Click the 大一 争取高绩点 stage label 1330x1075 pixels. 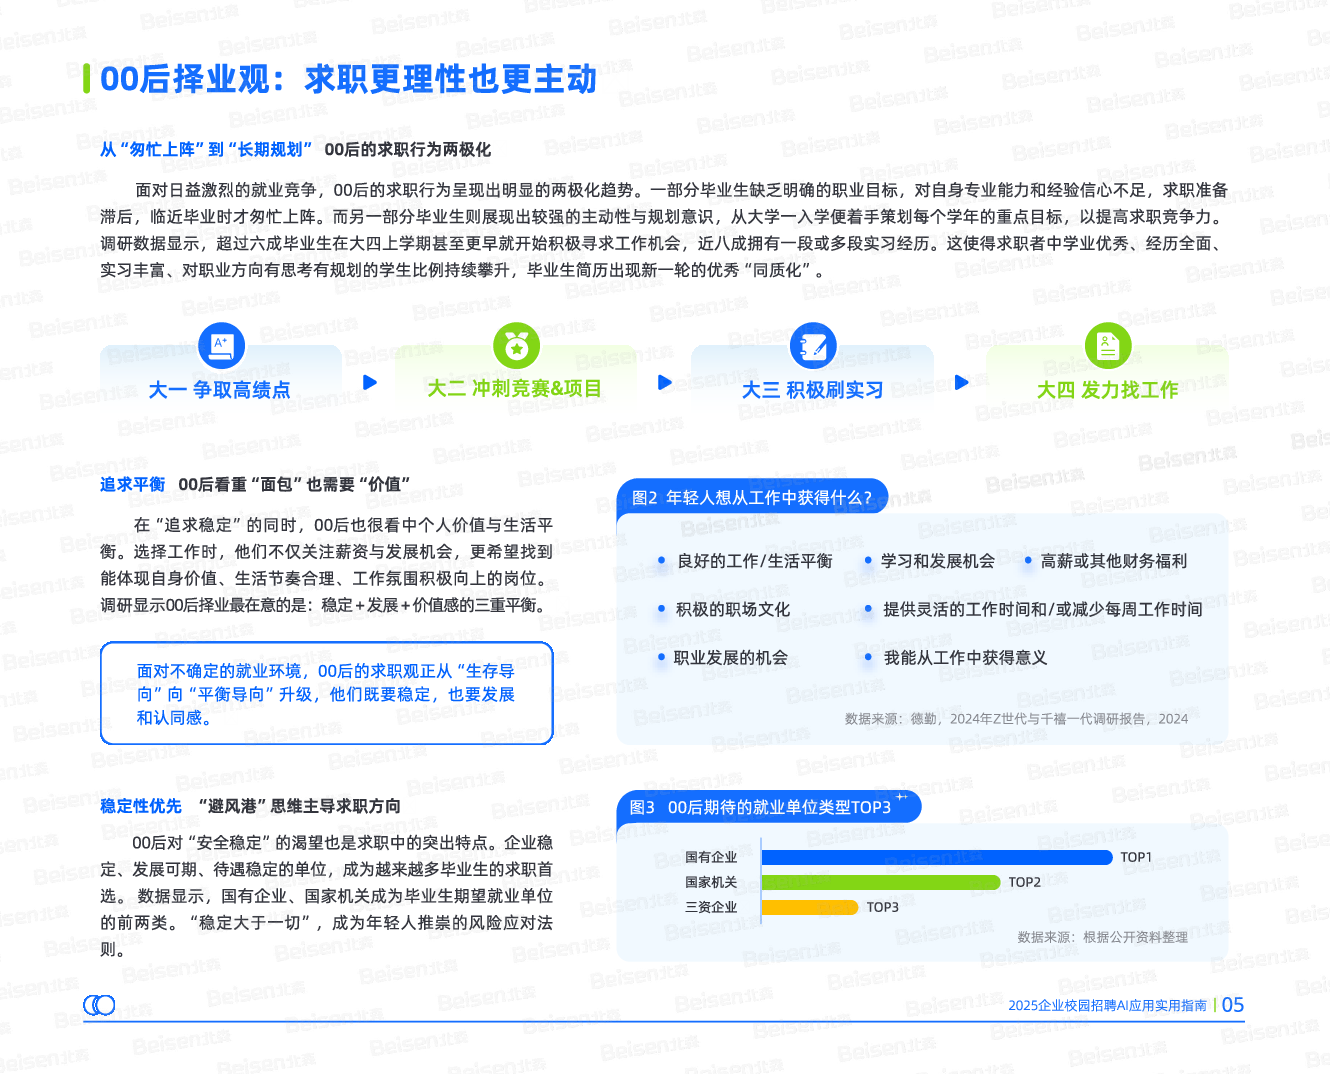(x=219, y=390)
